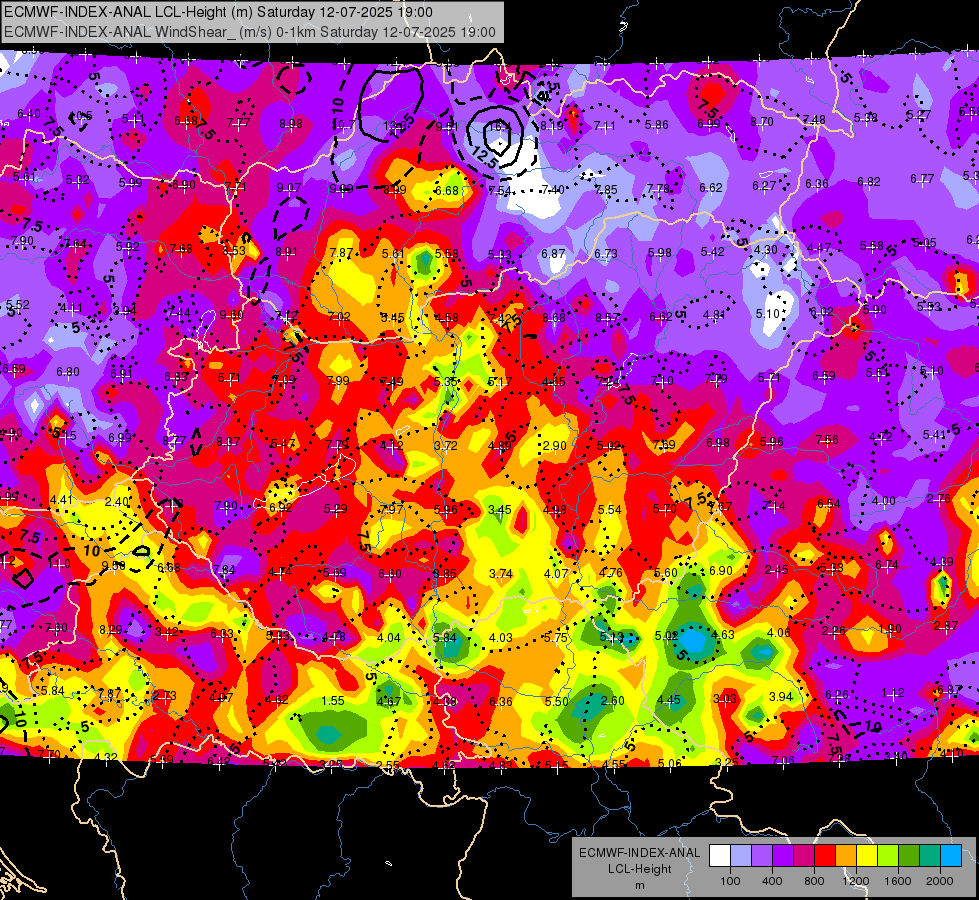979x900 pixels.
Task: Click the wind shear value 3.42
Action: pyautogui.click(x=167, y=631)
